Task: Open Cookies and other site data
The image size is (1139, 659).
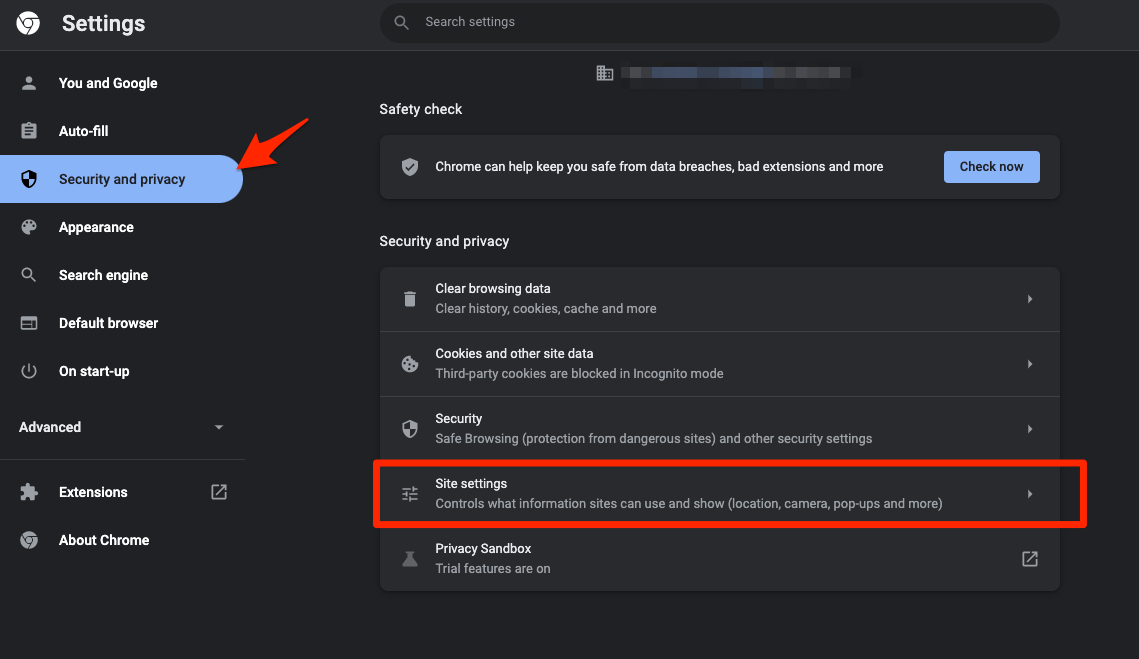Action: pos(719,364)
